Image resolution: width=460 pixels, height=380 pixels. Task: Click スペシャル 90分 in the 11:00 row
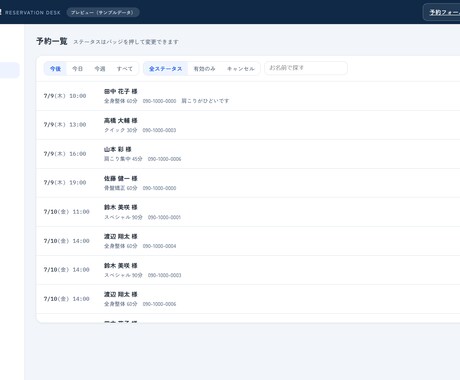tap(123, 217)
